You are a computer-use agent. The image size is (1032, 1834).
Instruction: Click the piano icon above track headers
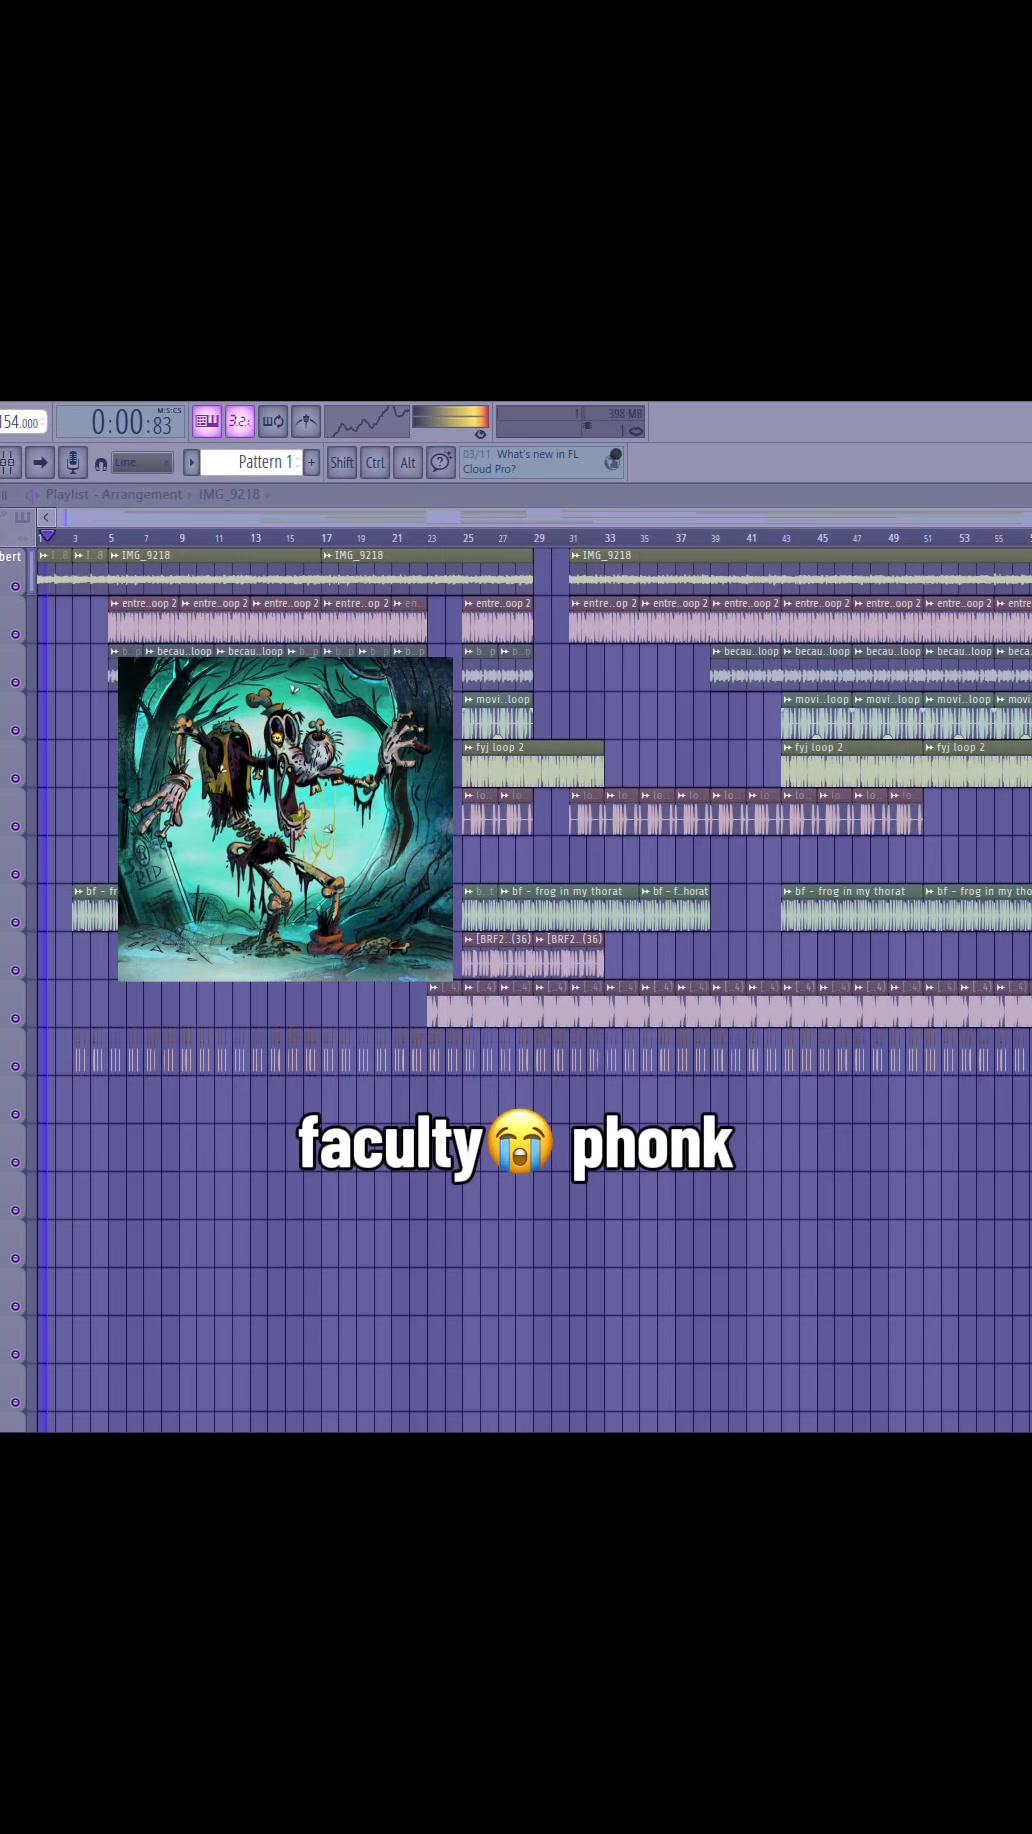click(23, 517)
